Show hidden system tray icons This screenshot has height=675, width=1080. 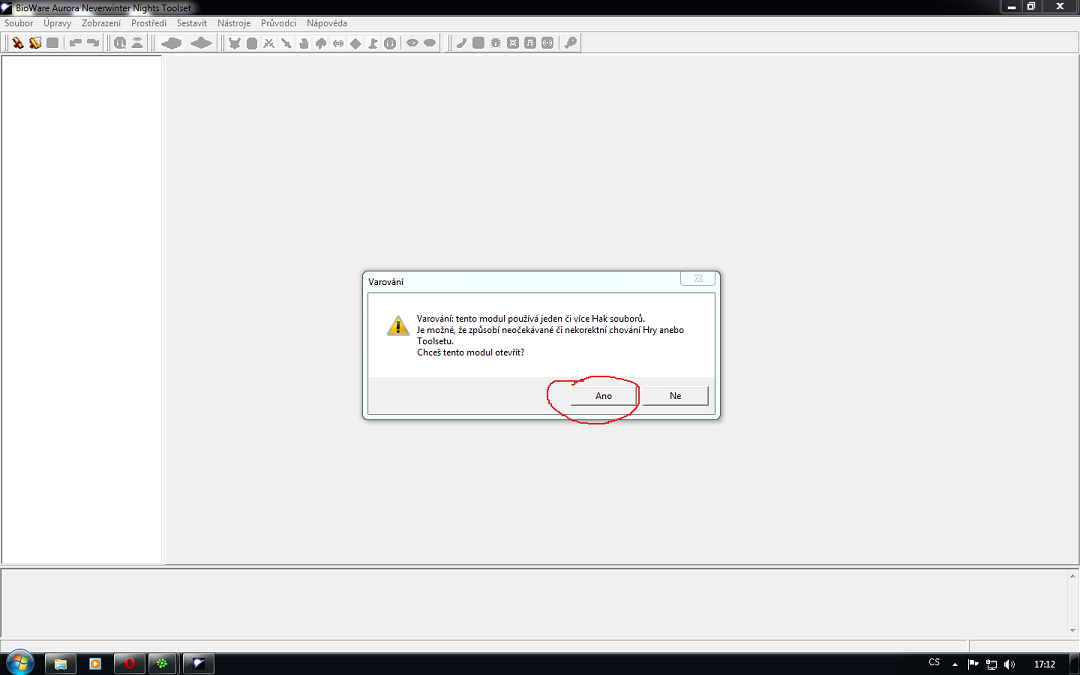955,664
